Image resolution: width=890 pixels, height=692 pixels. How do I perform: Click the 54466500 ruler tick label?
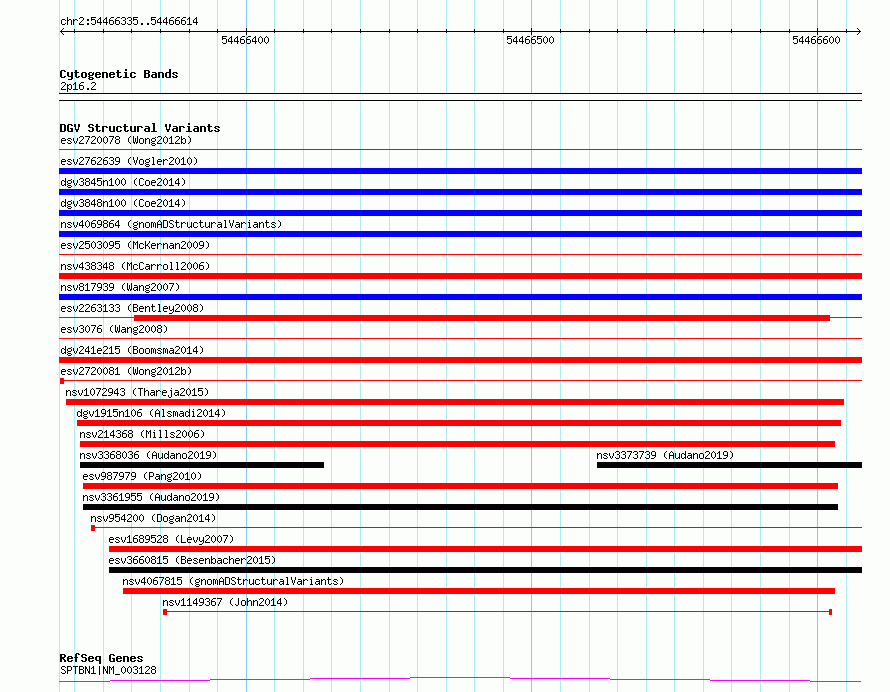[530, 40]
